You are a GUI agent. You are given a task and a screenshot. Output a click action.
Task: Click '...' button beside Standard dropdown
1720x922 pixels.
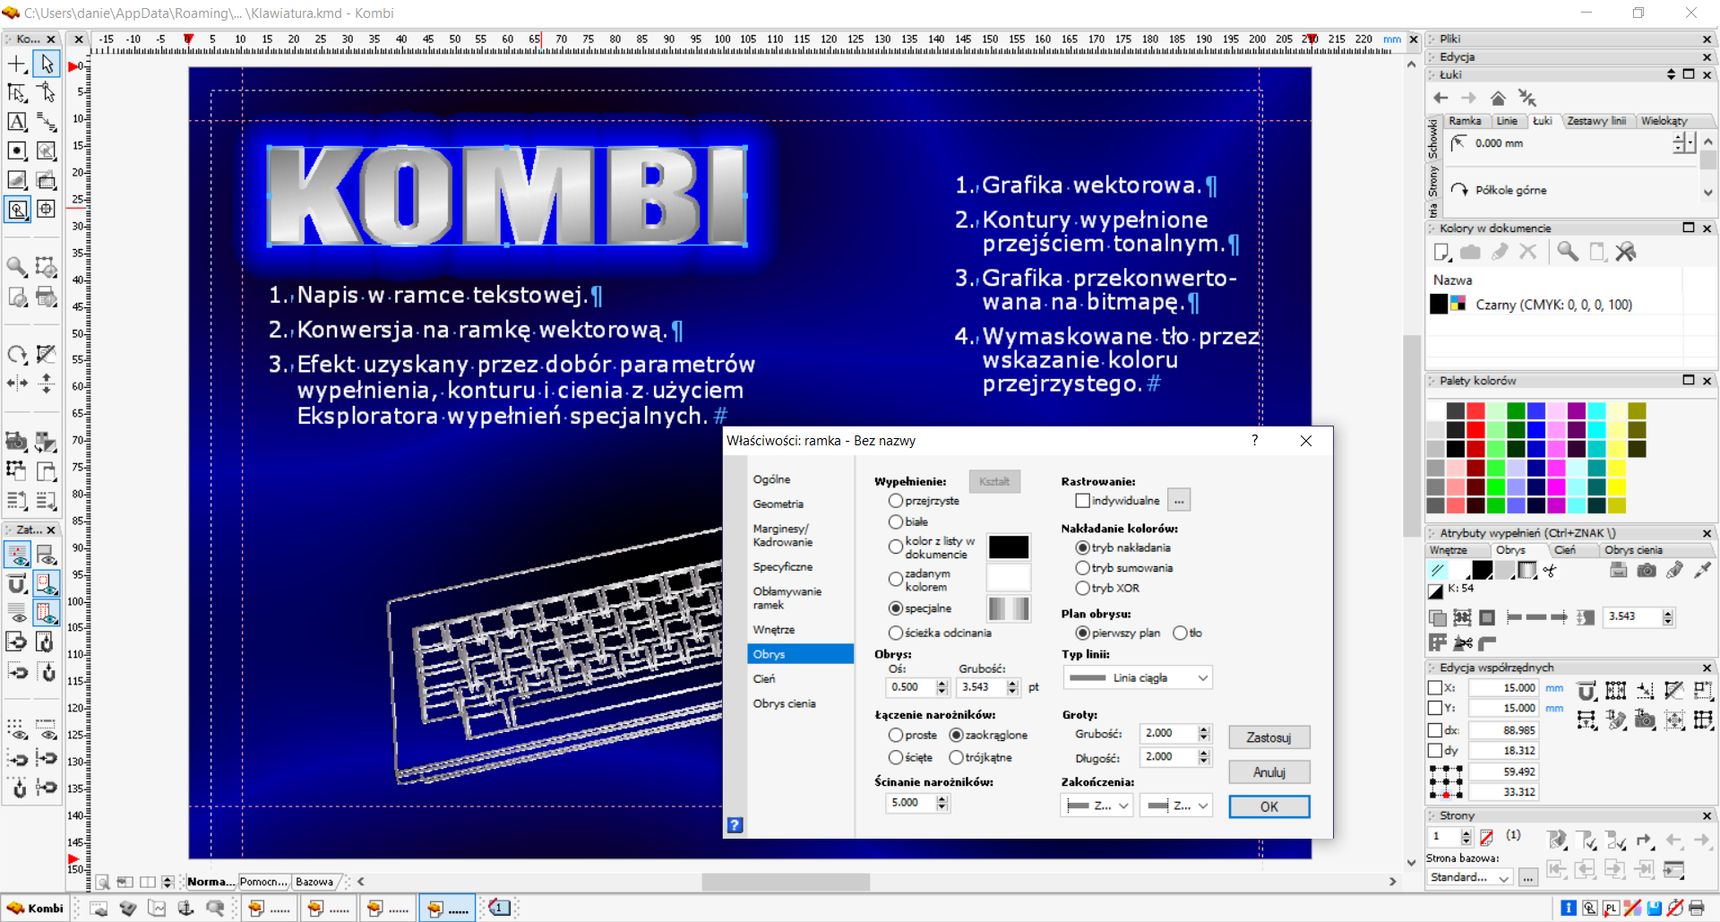coord(1527,877)
